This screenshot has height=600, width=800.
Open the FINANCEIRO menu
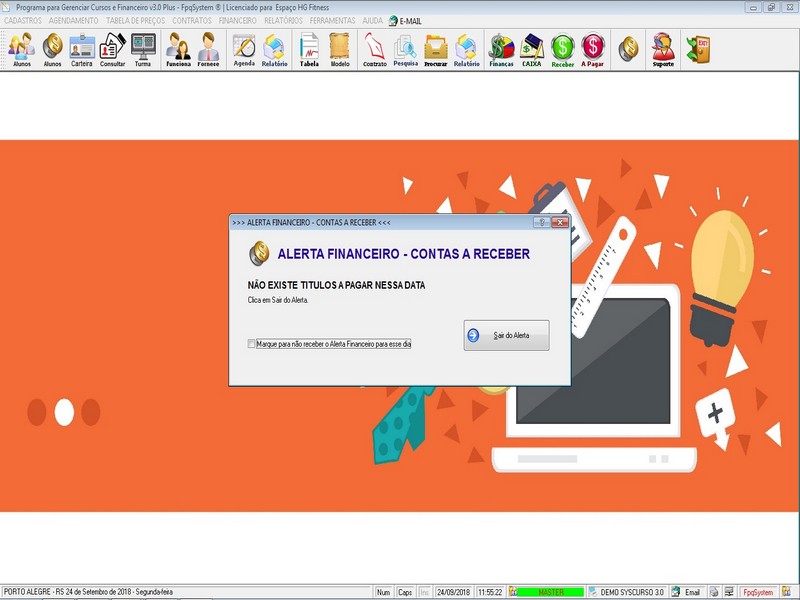(237, 21)
